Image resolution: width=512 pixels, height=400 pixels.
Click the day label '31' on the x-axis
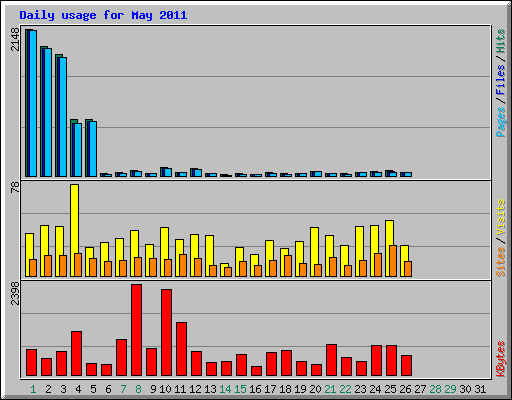coord(480,389)
